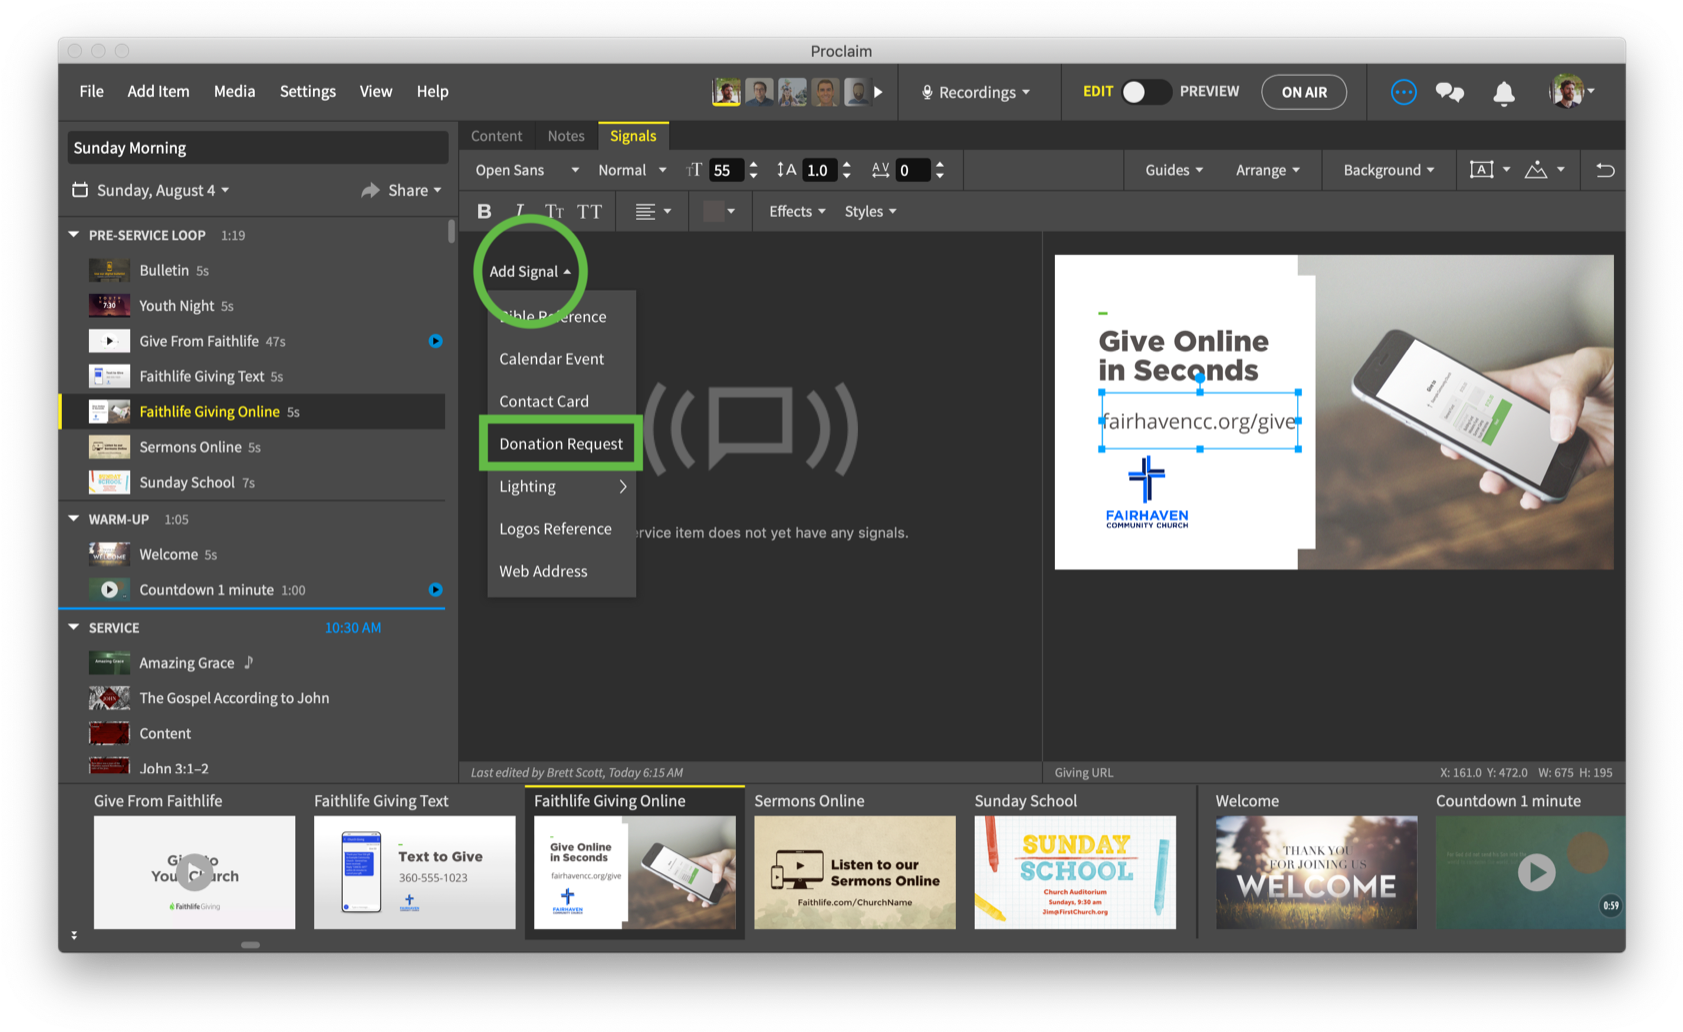Toggle Edit/Preview mode switch

tap(1145, 92)
